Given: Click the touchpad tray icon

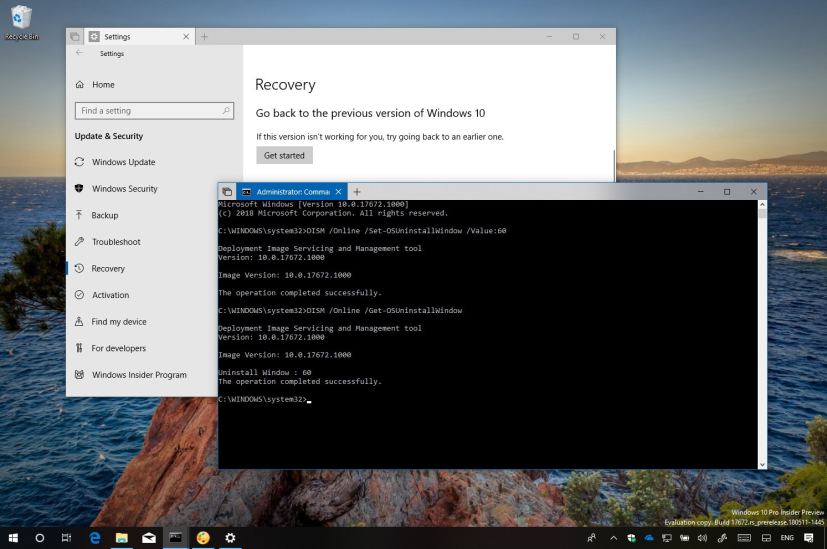Looking at the screenshot, I should (x=766, y=538).
